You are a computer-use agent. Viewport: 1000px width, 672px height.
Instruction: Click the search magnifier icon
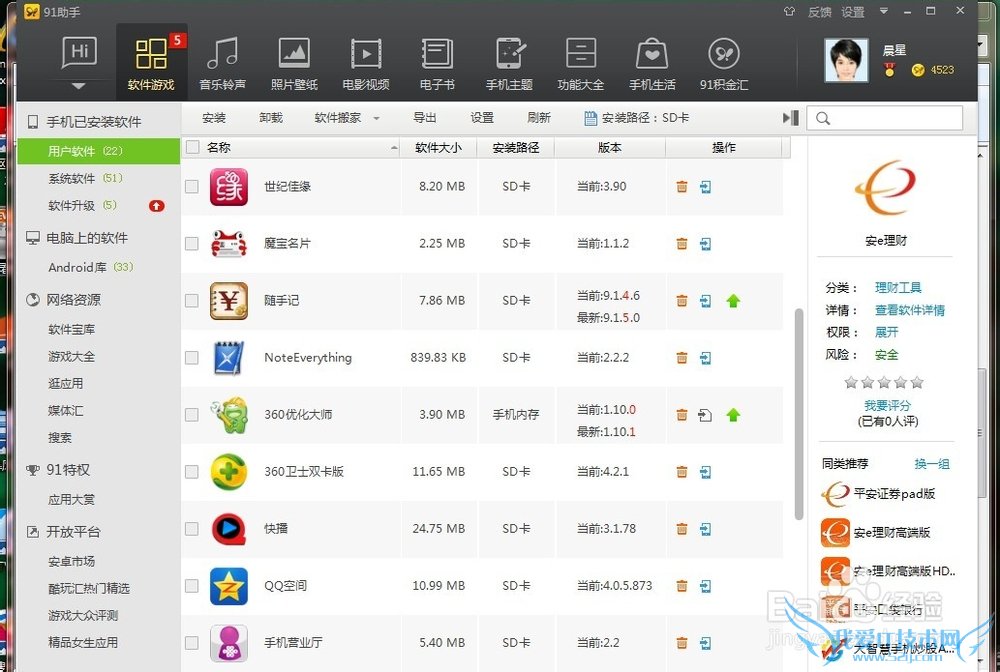pyautogui.click(x=823, y=118)
